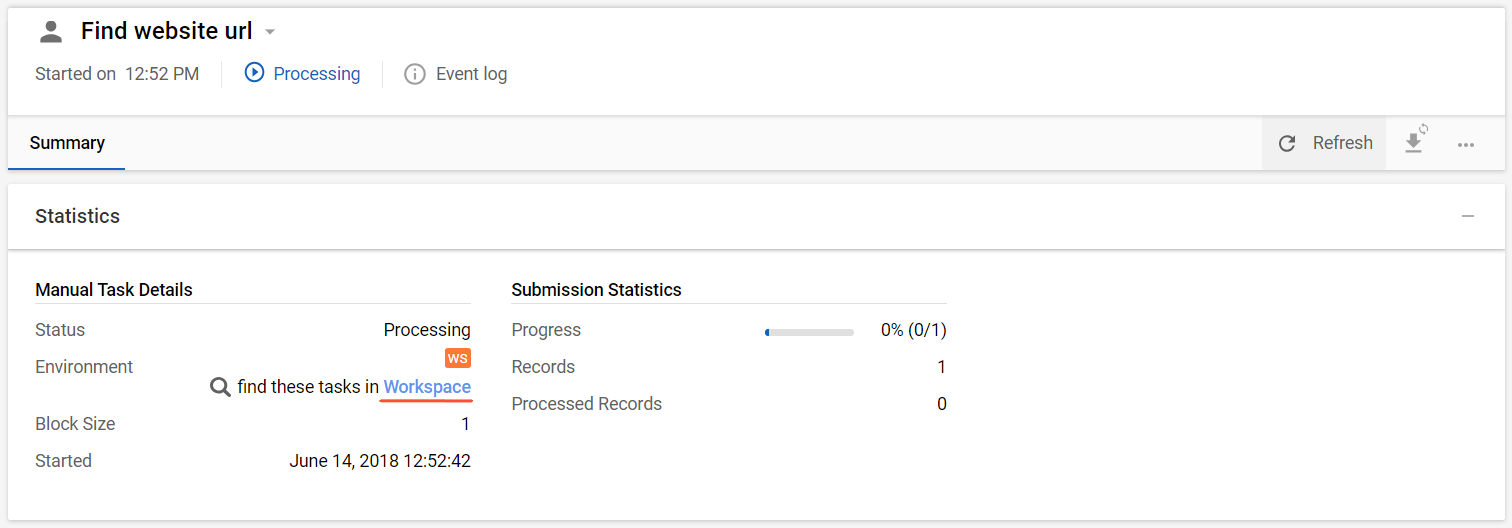Click the person icon beside Find website url

51,32
